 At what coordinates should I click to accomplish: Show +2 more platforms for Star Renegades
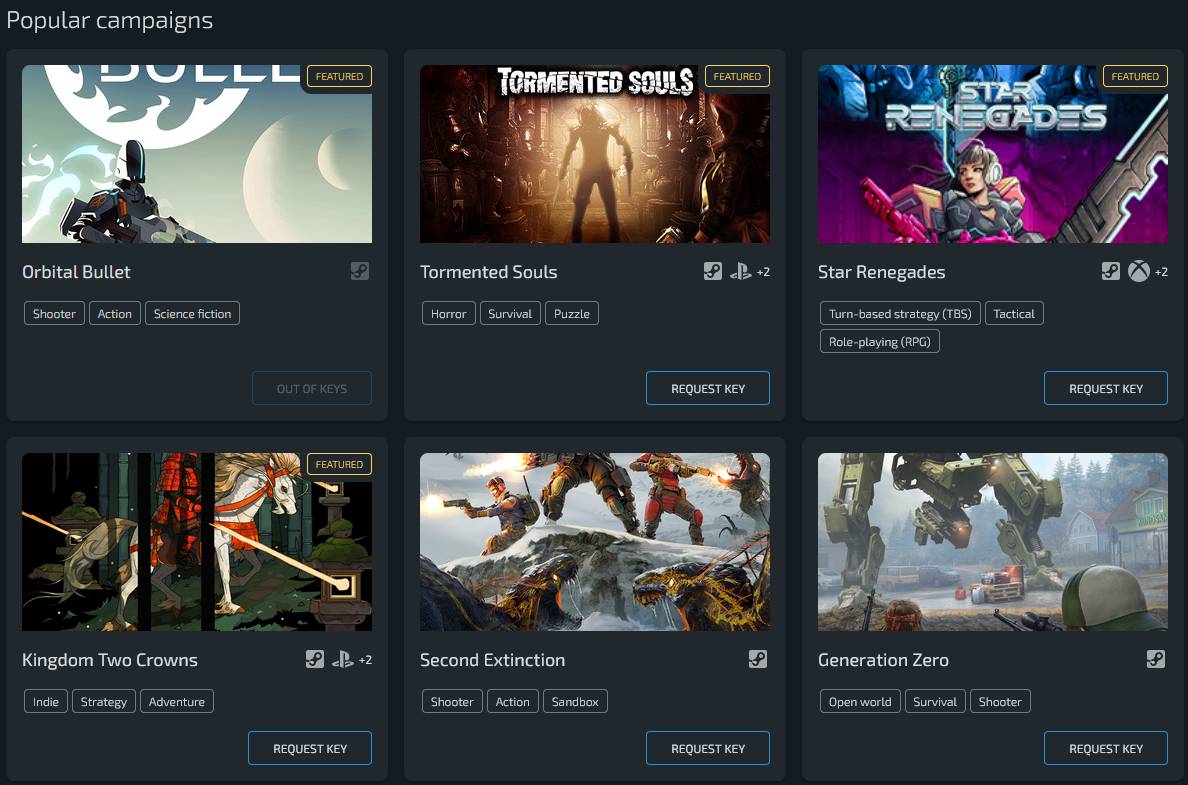[1161, 272]
